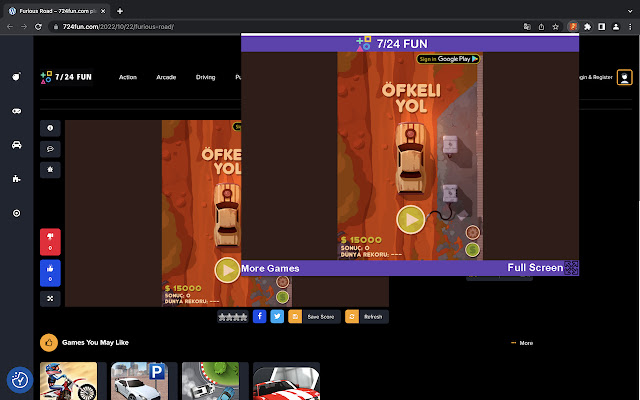Click the user avatar icon at top right
The image size is (640, 400).
(x=624, y=77)
